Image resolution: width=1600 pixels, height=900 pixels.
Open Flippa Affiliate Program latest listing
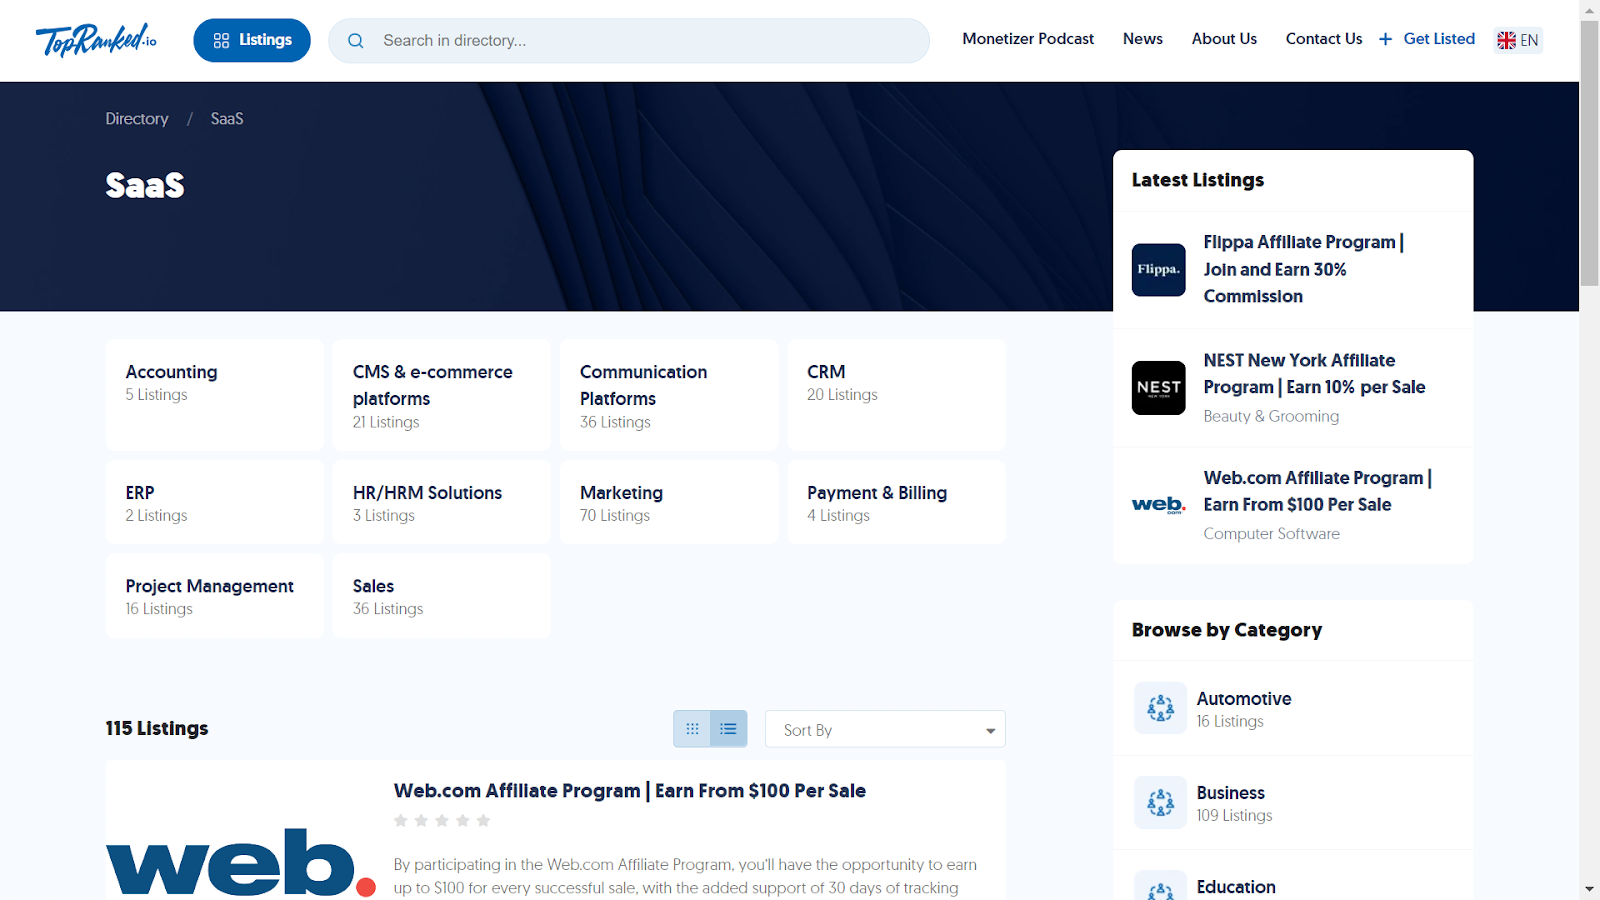tap(1304, 269)
